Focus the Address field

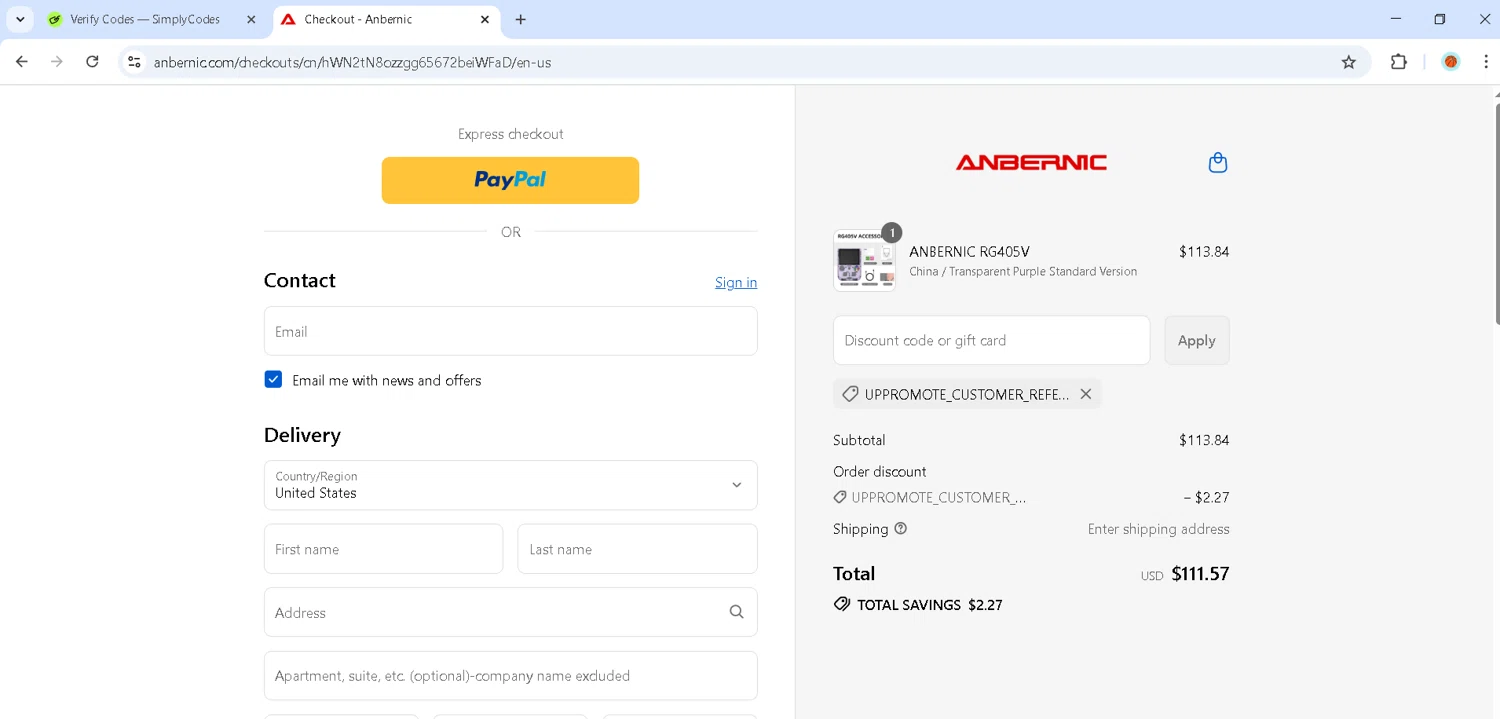click(x=510, y=612)
